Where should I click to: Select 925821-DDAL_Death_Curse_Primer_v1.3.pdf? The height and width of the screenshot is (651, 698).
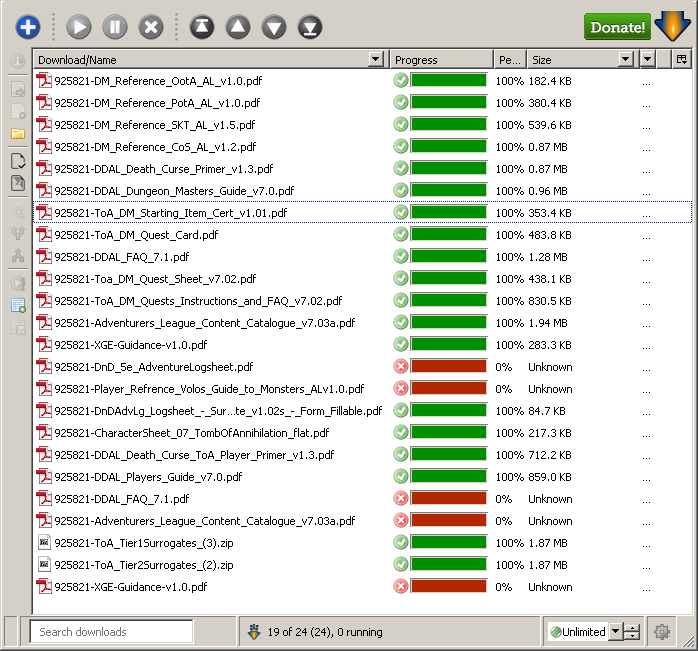pyautogui.click(x=362, y=169)
